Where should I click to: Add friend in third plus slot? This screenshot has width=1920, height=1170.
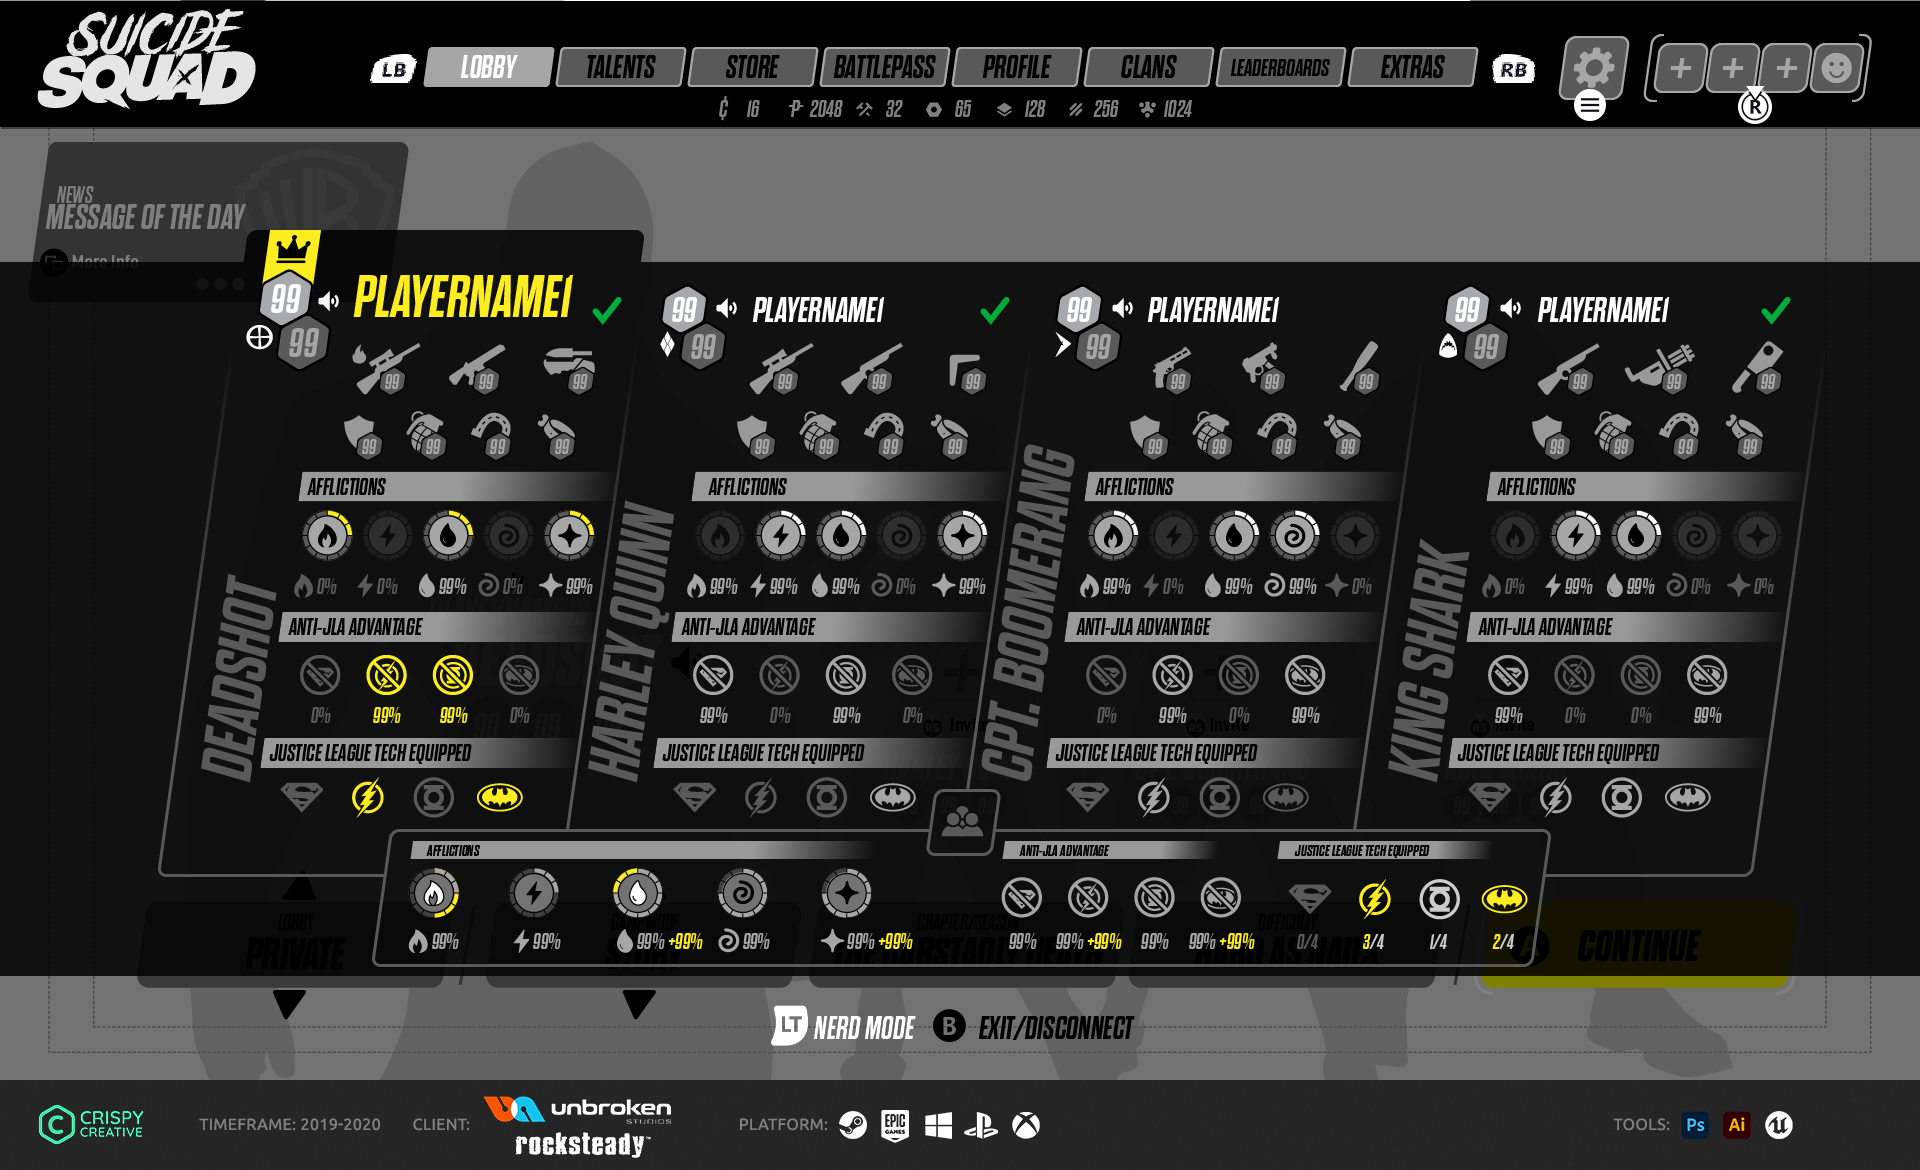(x=1786, y=68)
